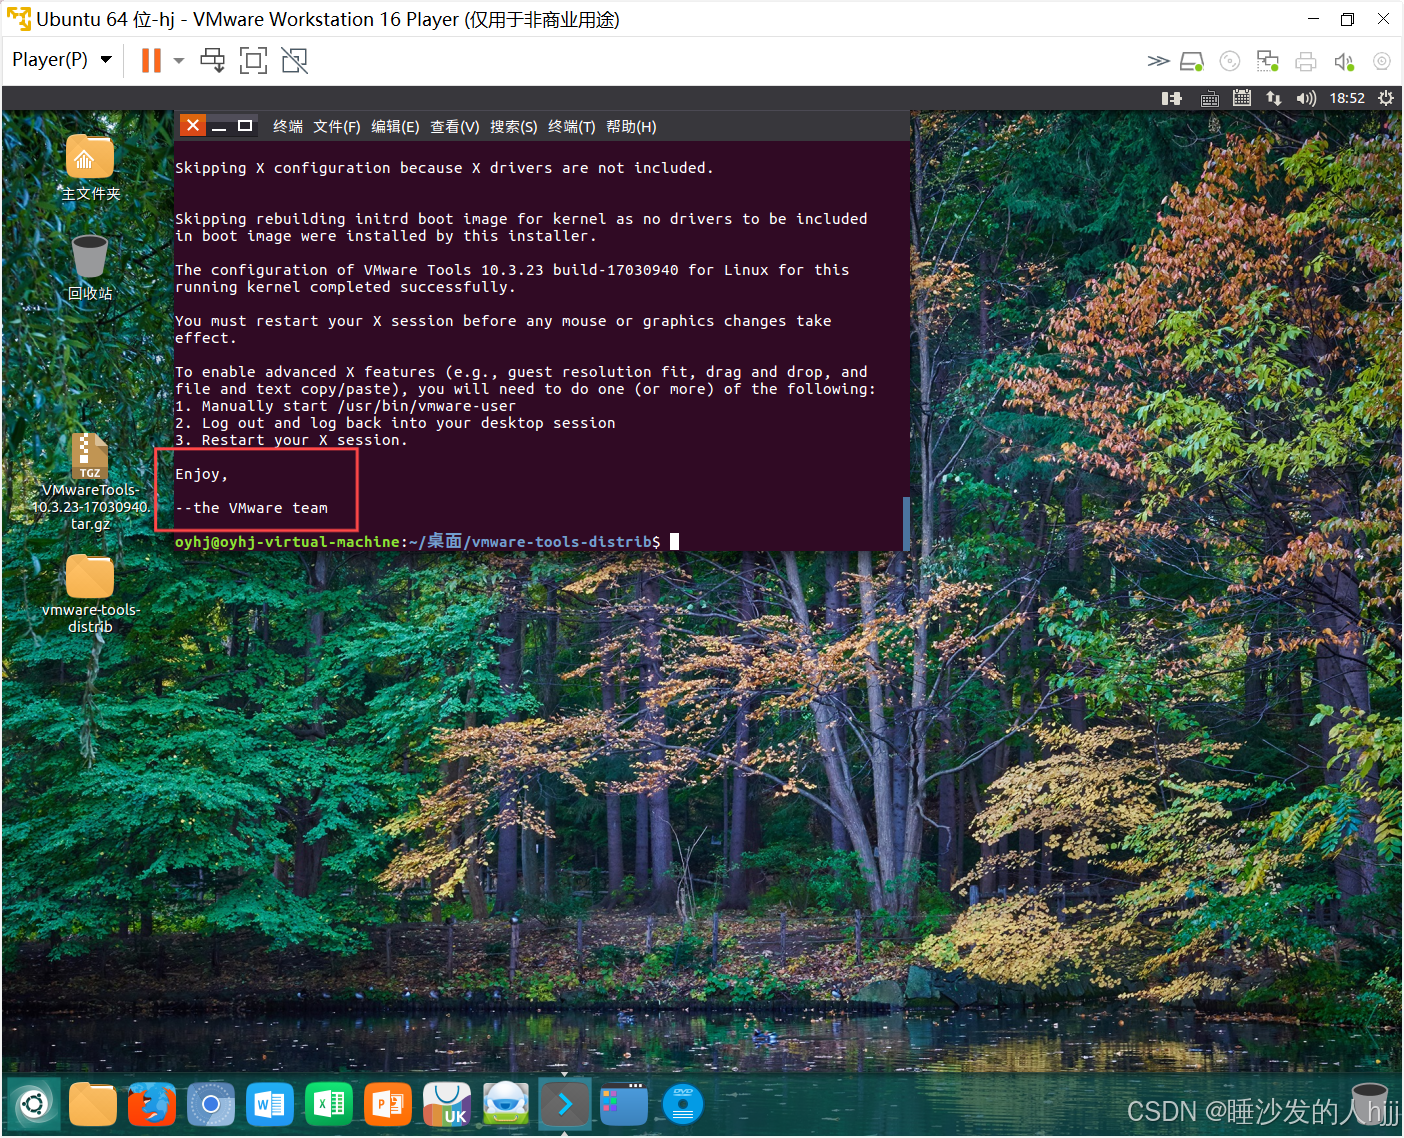Click '3. Restart your X session.' line

[x=291, y=440]
